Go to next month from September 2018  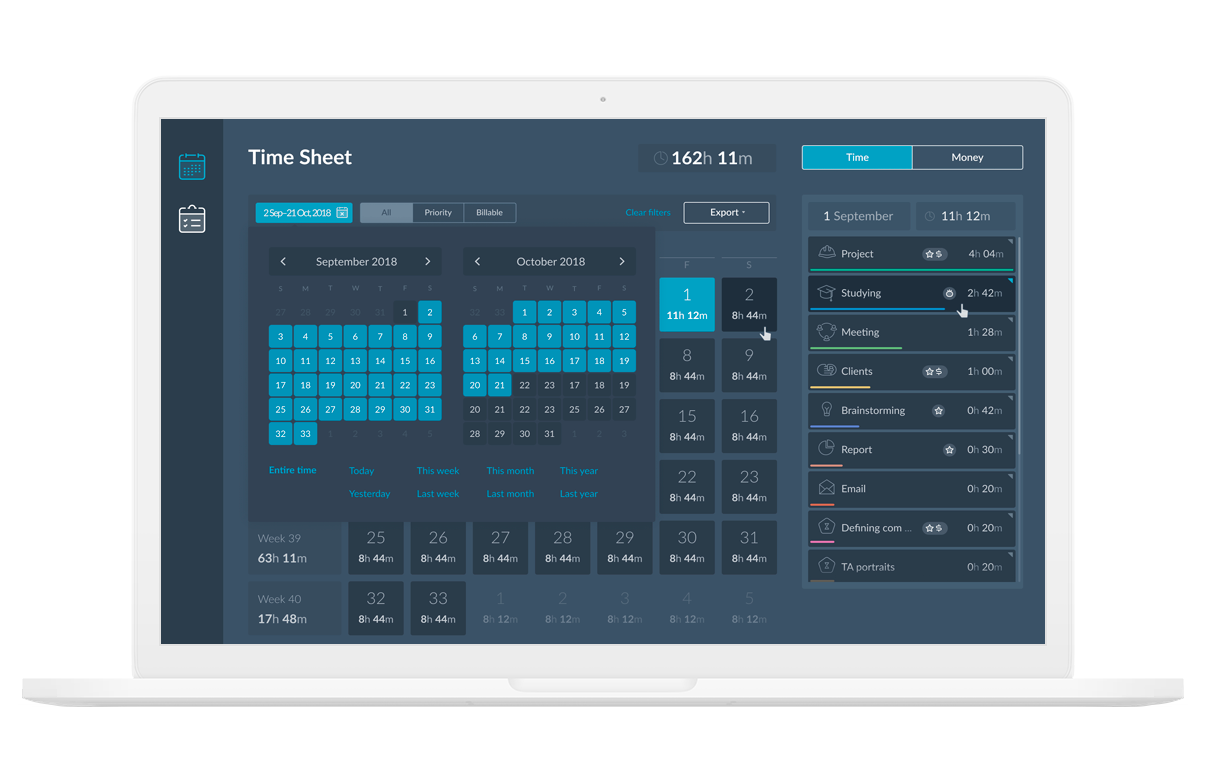coord(428,262)
